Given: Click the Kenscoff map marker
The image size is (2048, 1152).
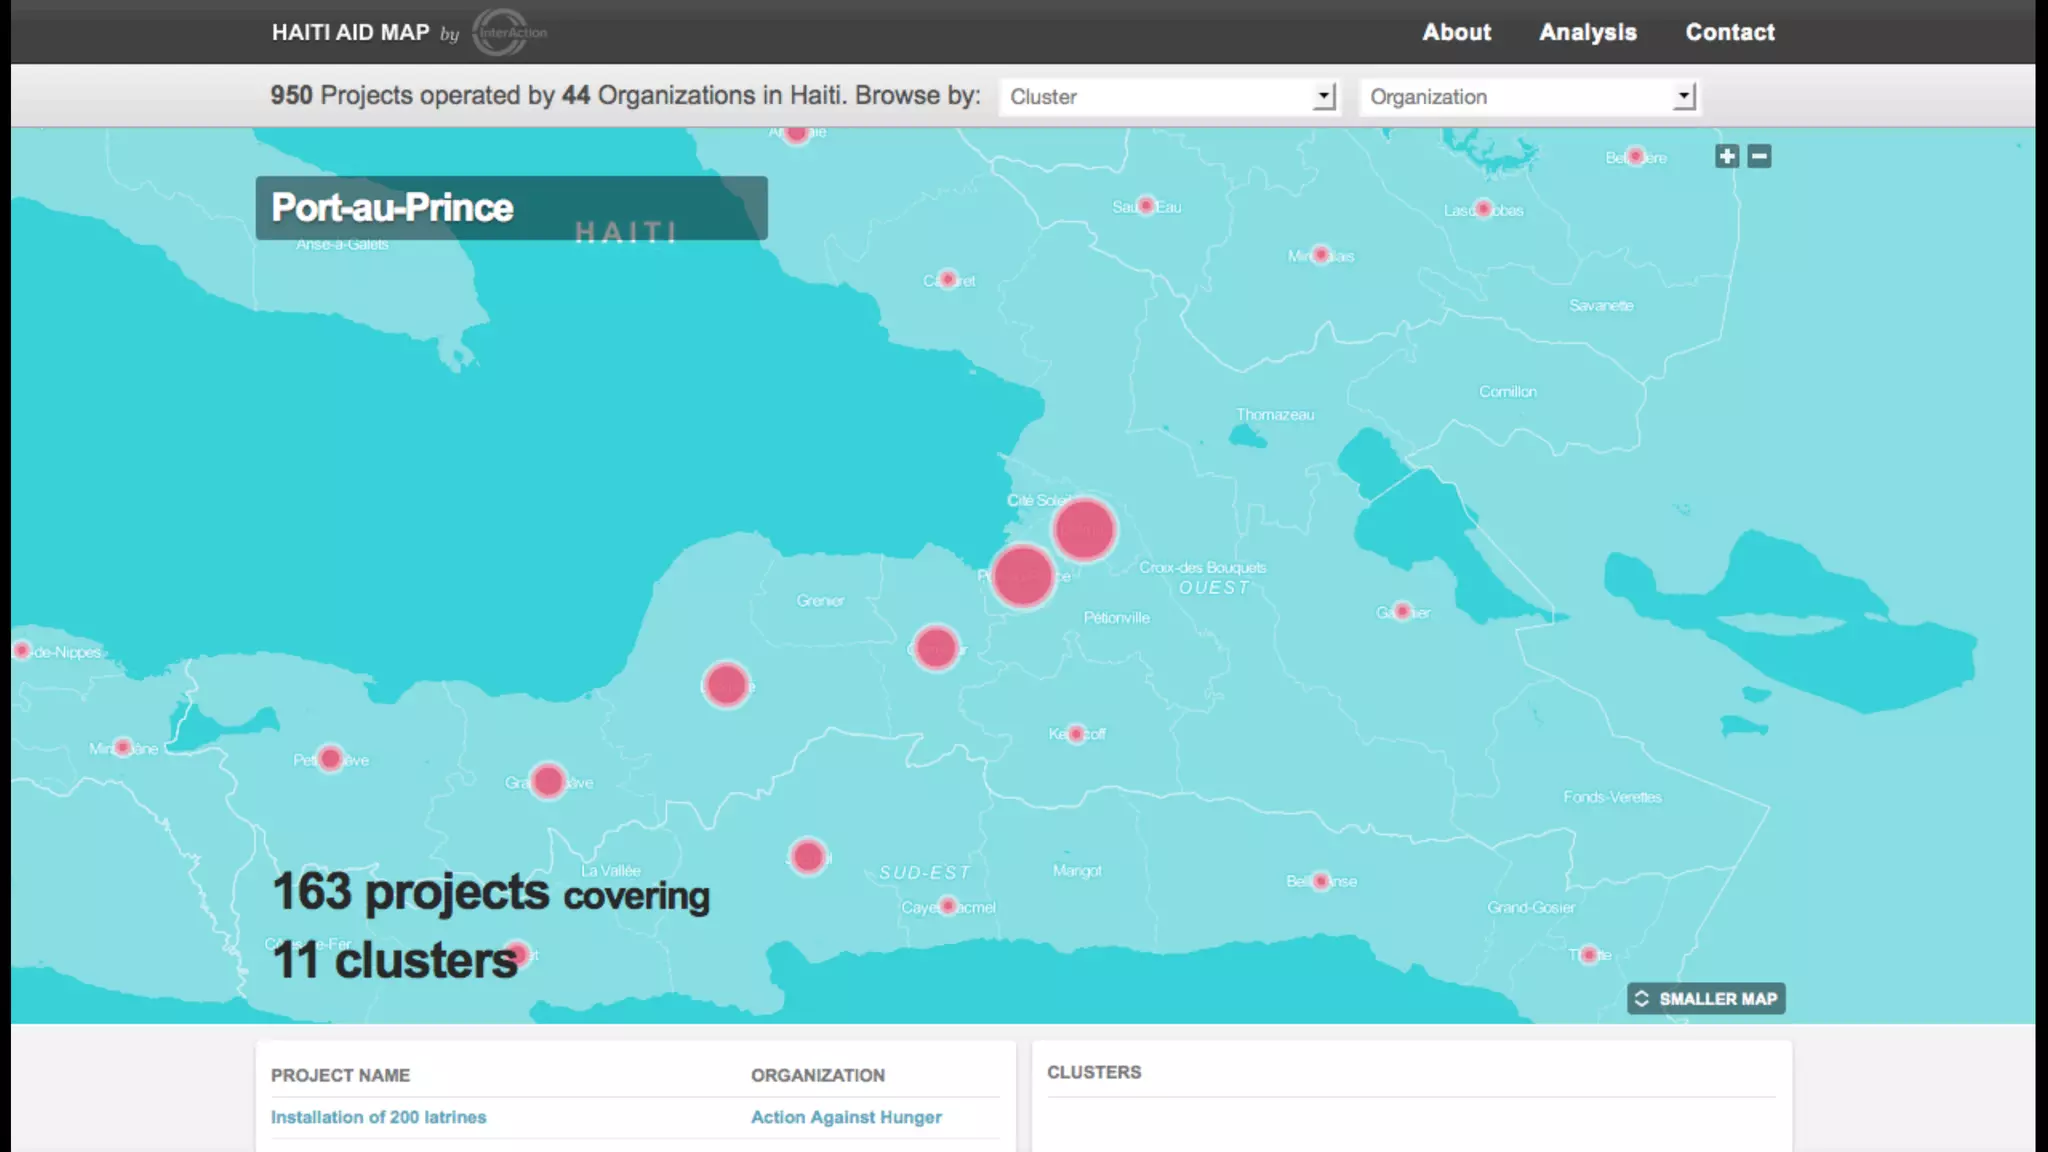Looking at the screenshot, I should coord(1076,734).
